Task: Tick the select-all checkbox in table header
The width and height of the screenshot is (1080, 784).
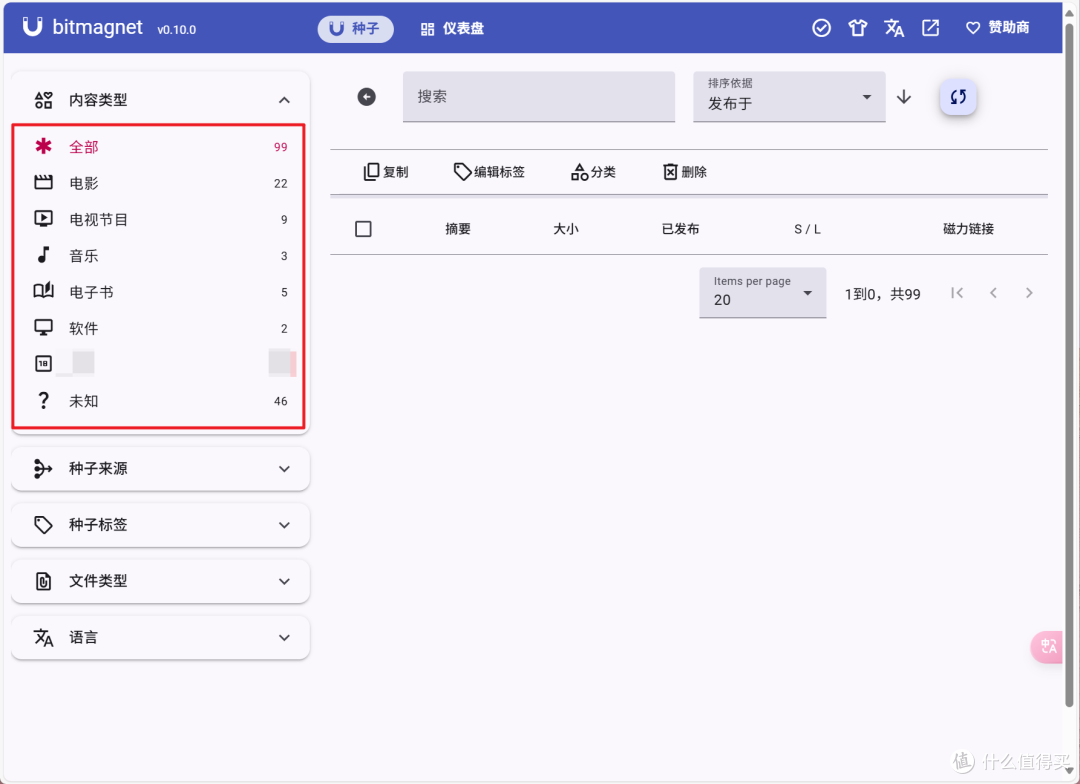Action: point(363,229)
